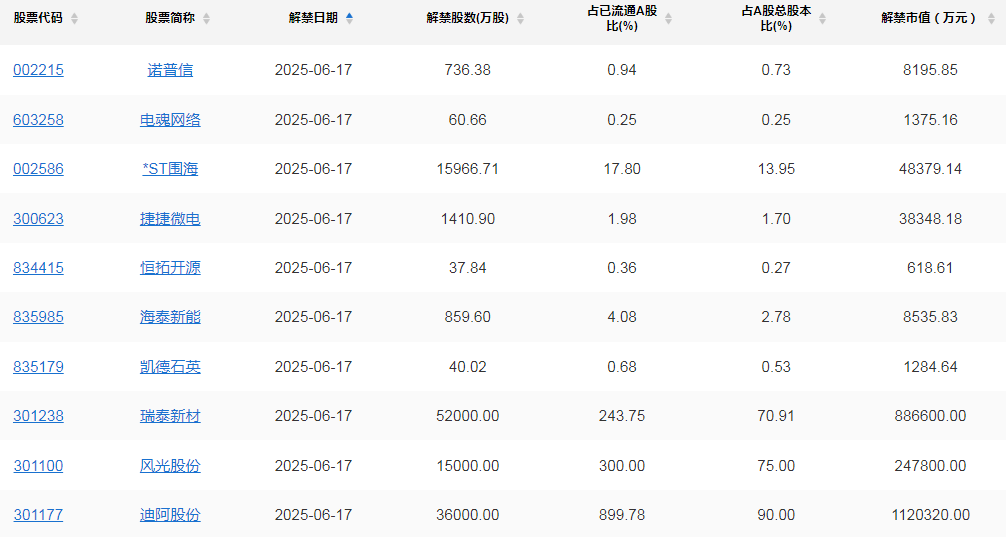The height and width of the screenshot is (537, 1006).
Task: Sort by 占已流通A股比(%) arrow icon
Action: coord(668,19)
